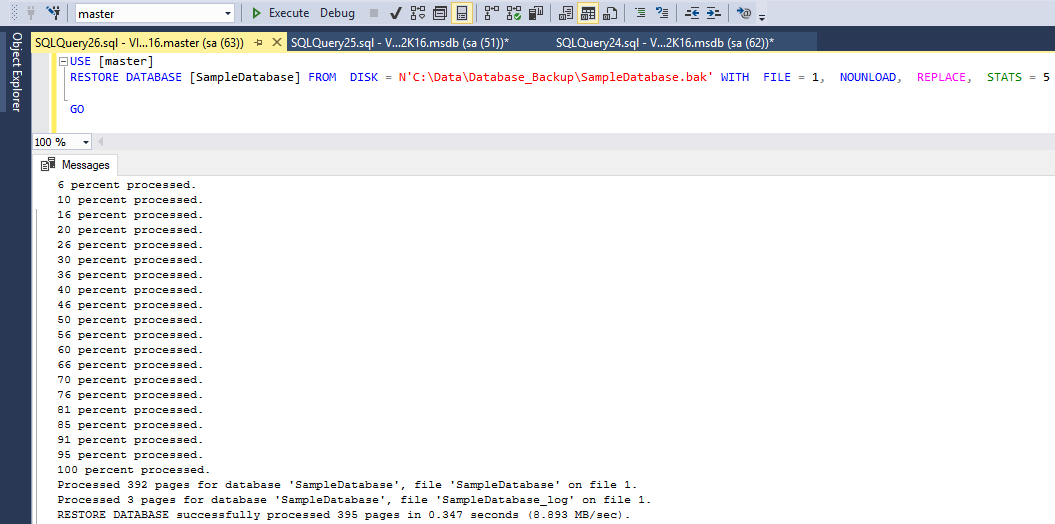Open the Object Explorer side panel

[x=16, y=72]
